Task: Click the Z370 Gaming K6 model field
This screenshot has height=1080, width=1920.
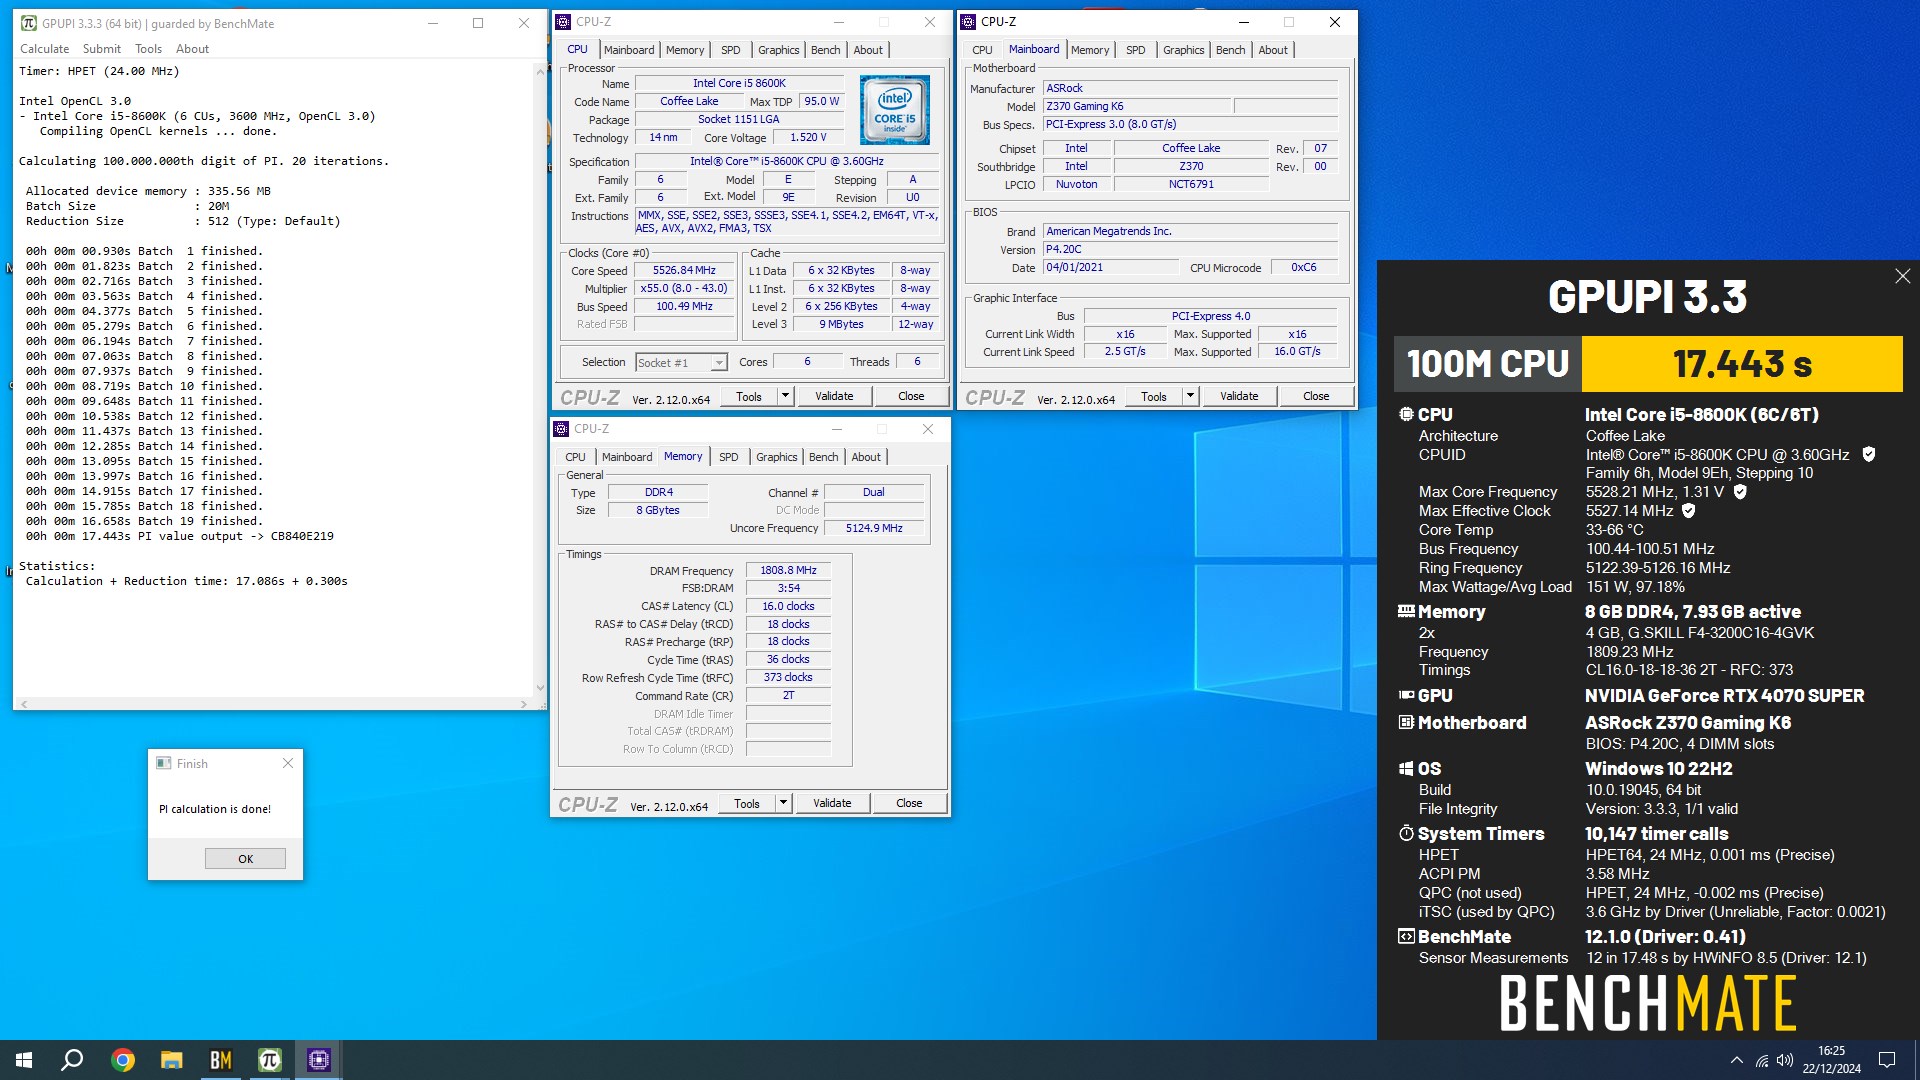Action: [x=1137, y=106]
